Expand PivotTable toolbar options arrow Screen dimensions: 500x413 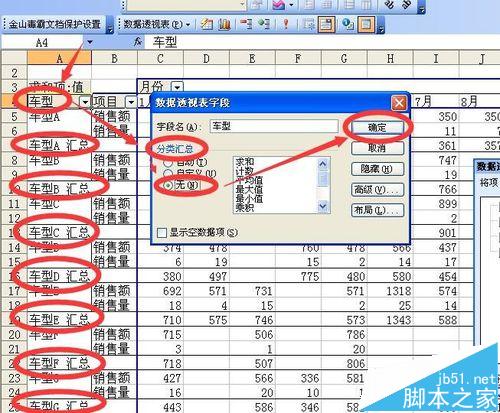point(380,25)
